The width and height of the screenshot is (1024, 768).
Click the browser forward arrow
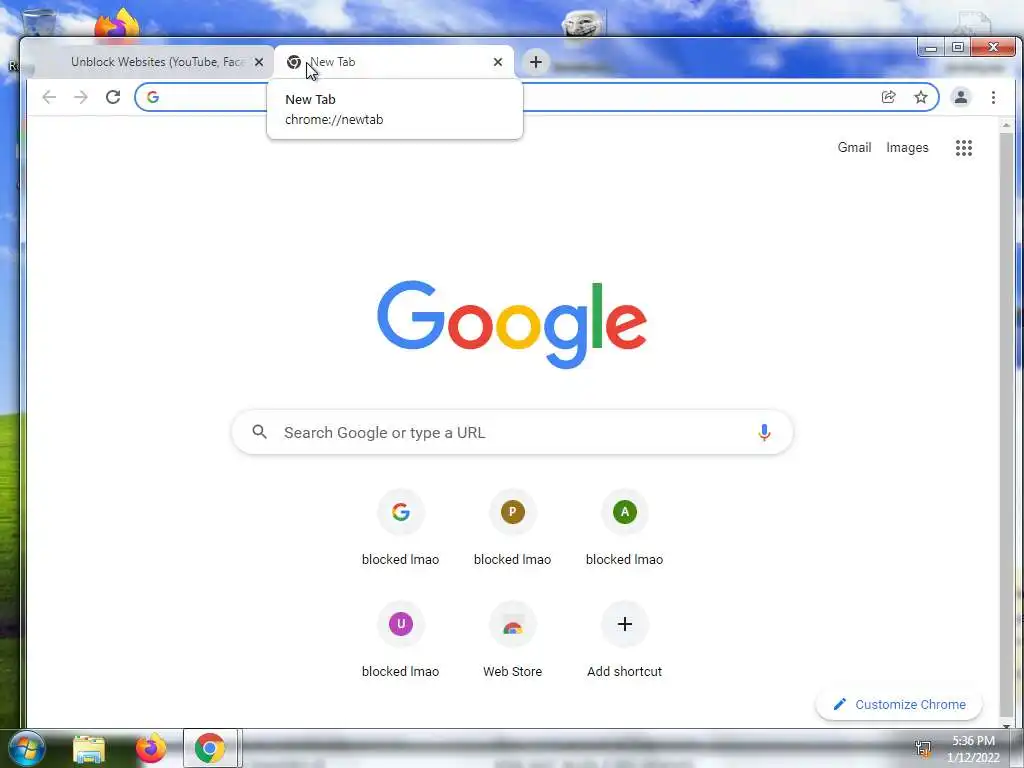coord(80,97)
